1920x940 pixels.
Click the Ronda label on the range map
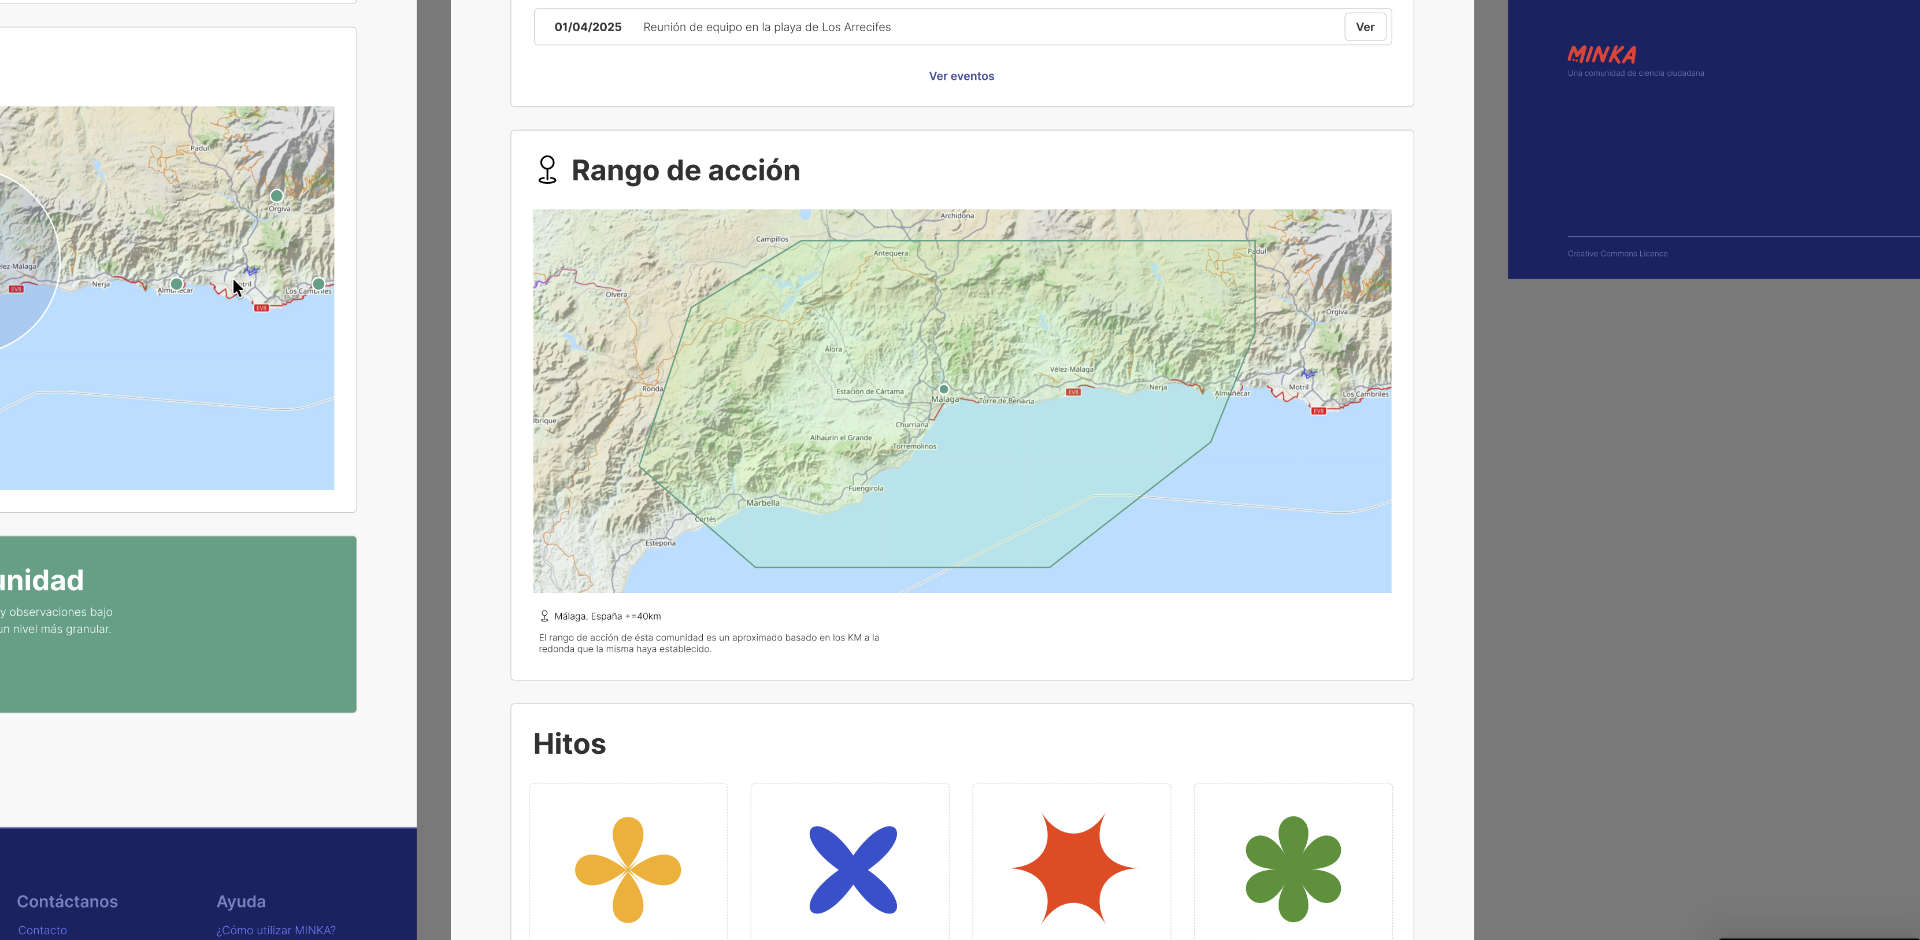coord(653,388)
